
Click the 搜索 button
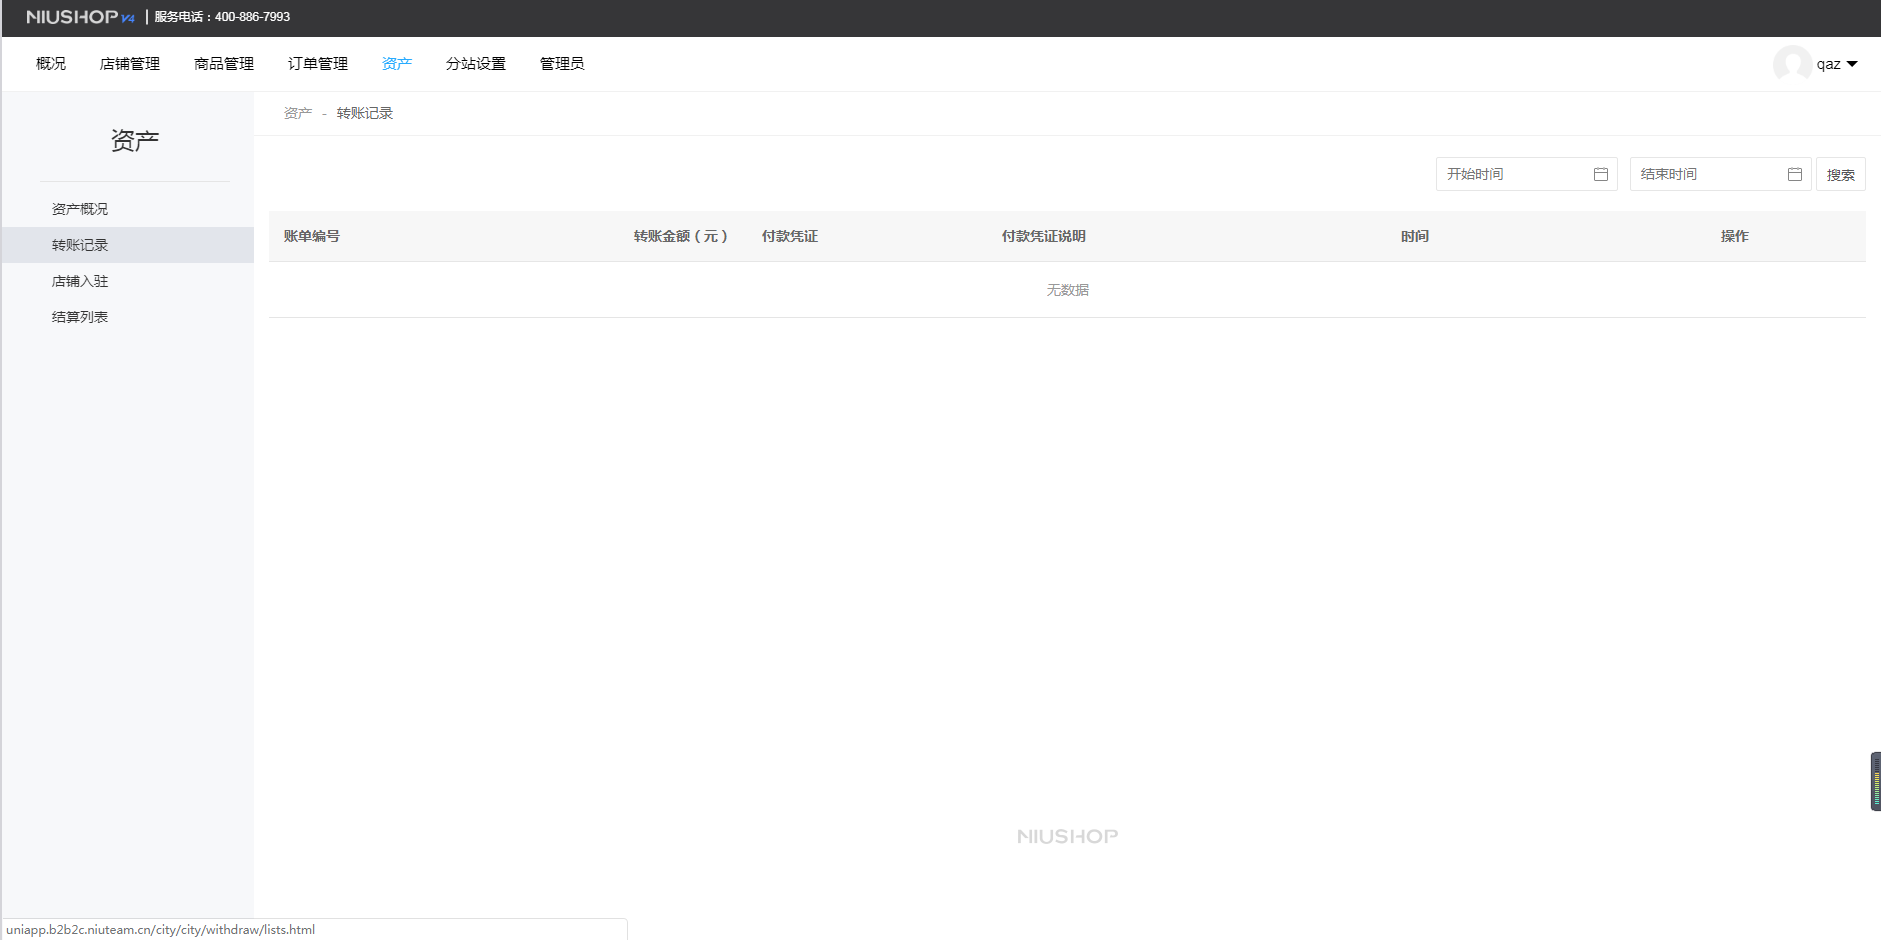[x=1841, y=174]
